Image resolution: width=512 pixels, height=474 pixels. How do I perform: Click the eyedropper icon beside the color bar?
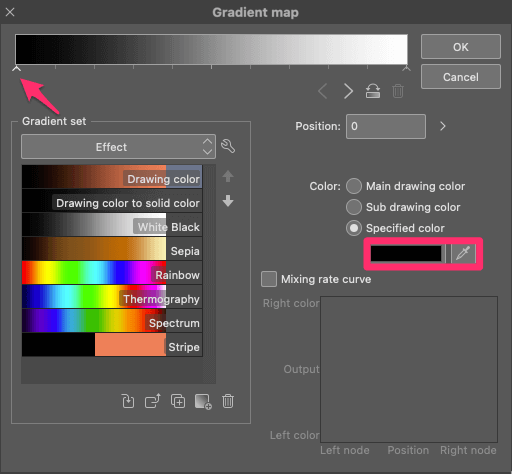(x=463, y=253)
